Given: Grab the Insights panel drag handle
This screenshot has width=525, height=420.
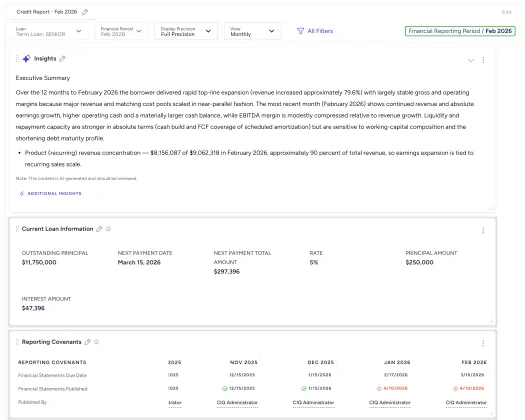Looking at the screenshot, I should (17, 59).
